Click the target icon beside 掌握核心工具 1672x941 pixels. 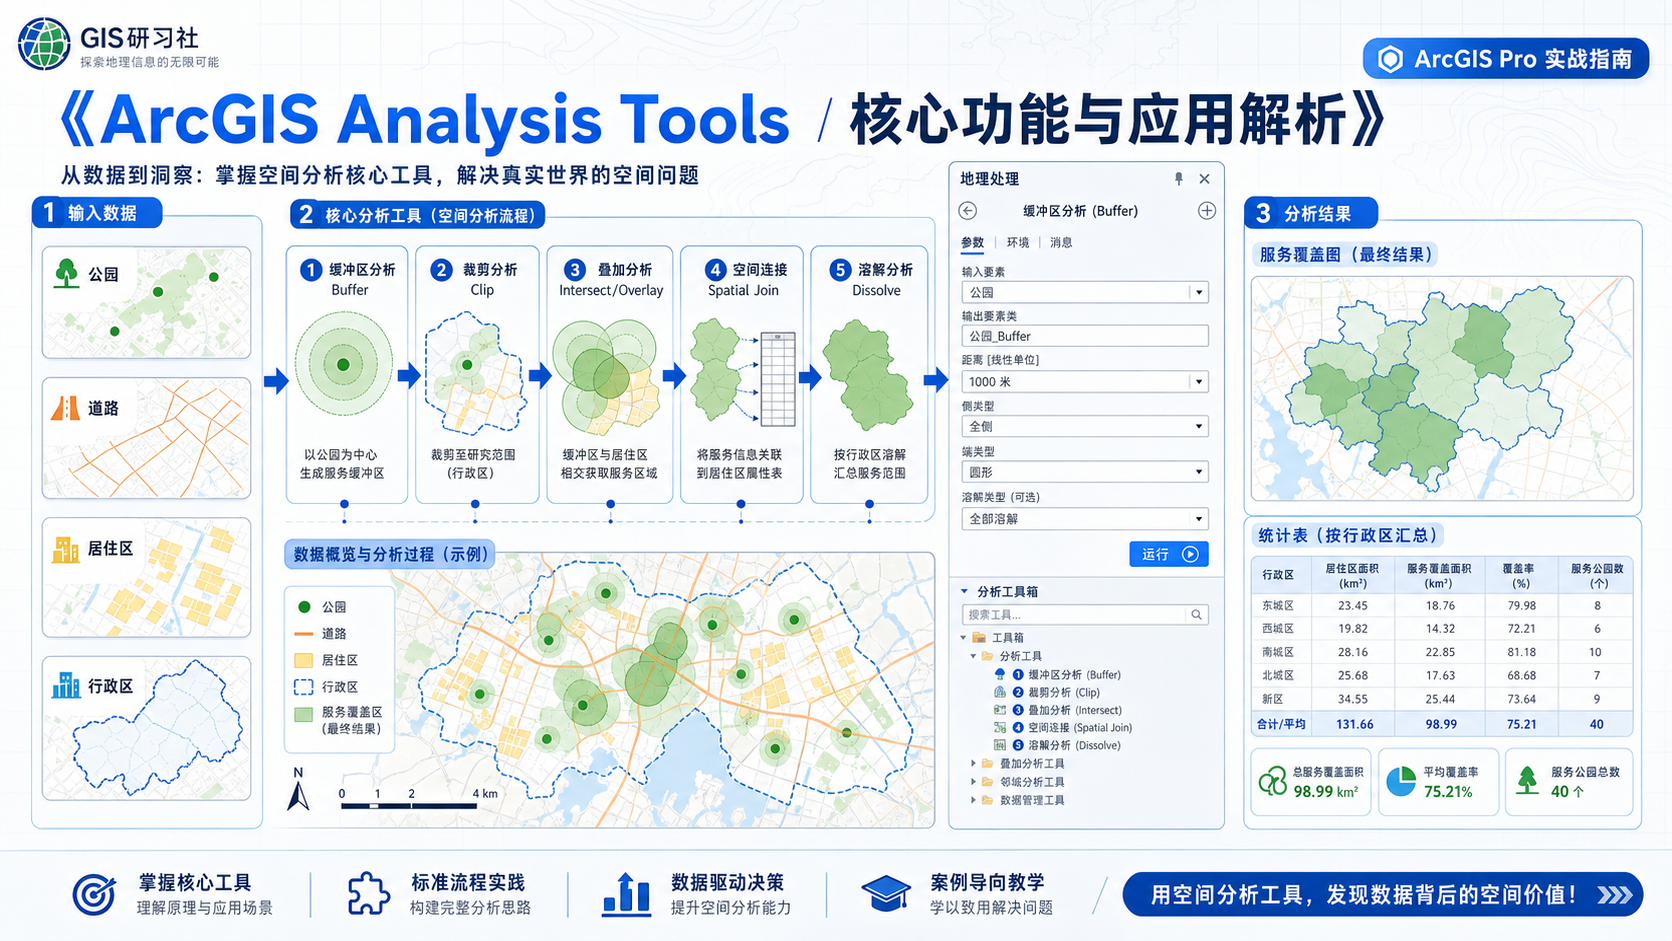point(94,893)
